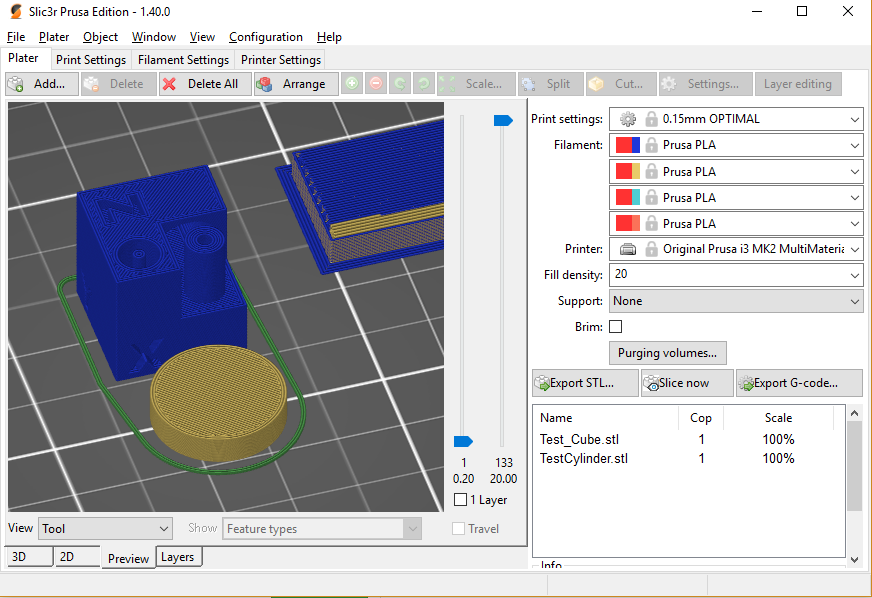
Task: Click the Purging volumes button
Action: coord(667,353)
